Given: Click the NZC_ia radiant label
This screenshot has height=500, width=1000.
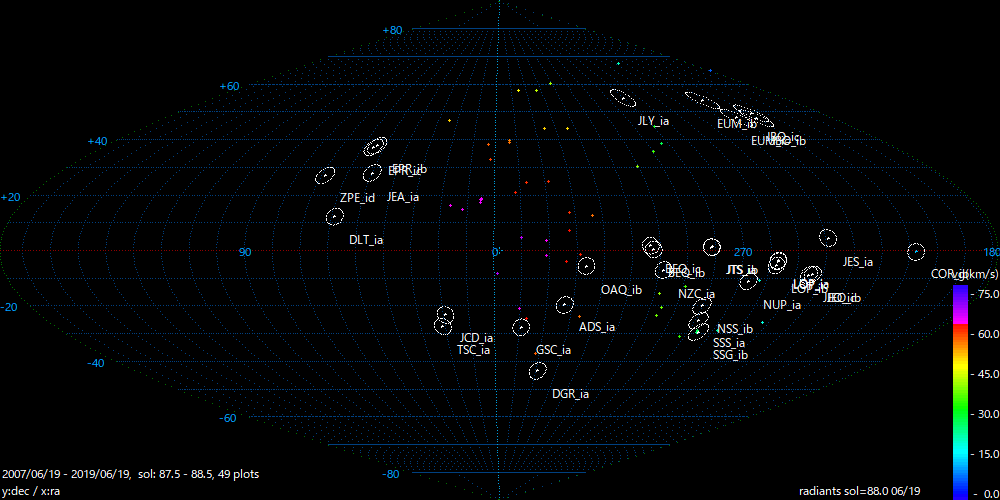Looking at the screenshot, I should (696, 294).
